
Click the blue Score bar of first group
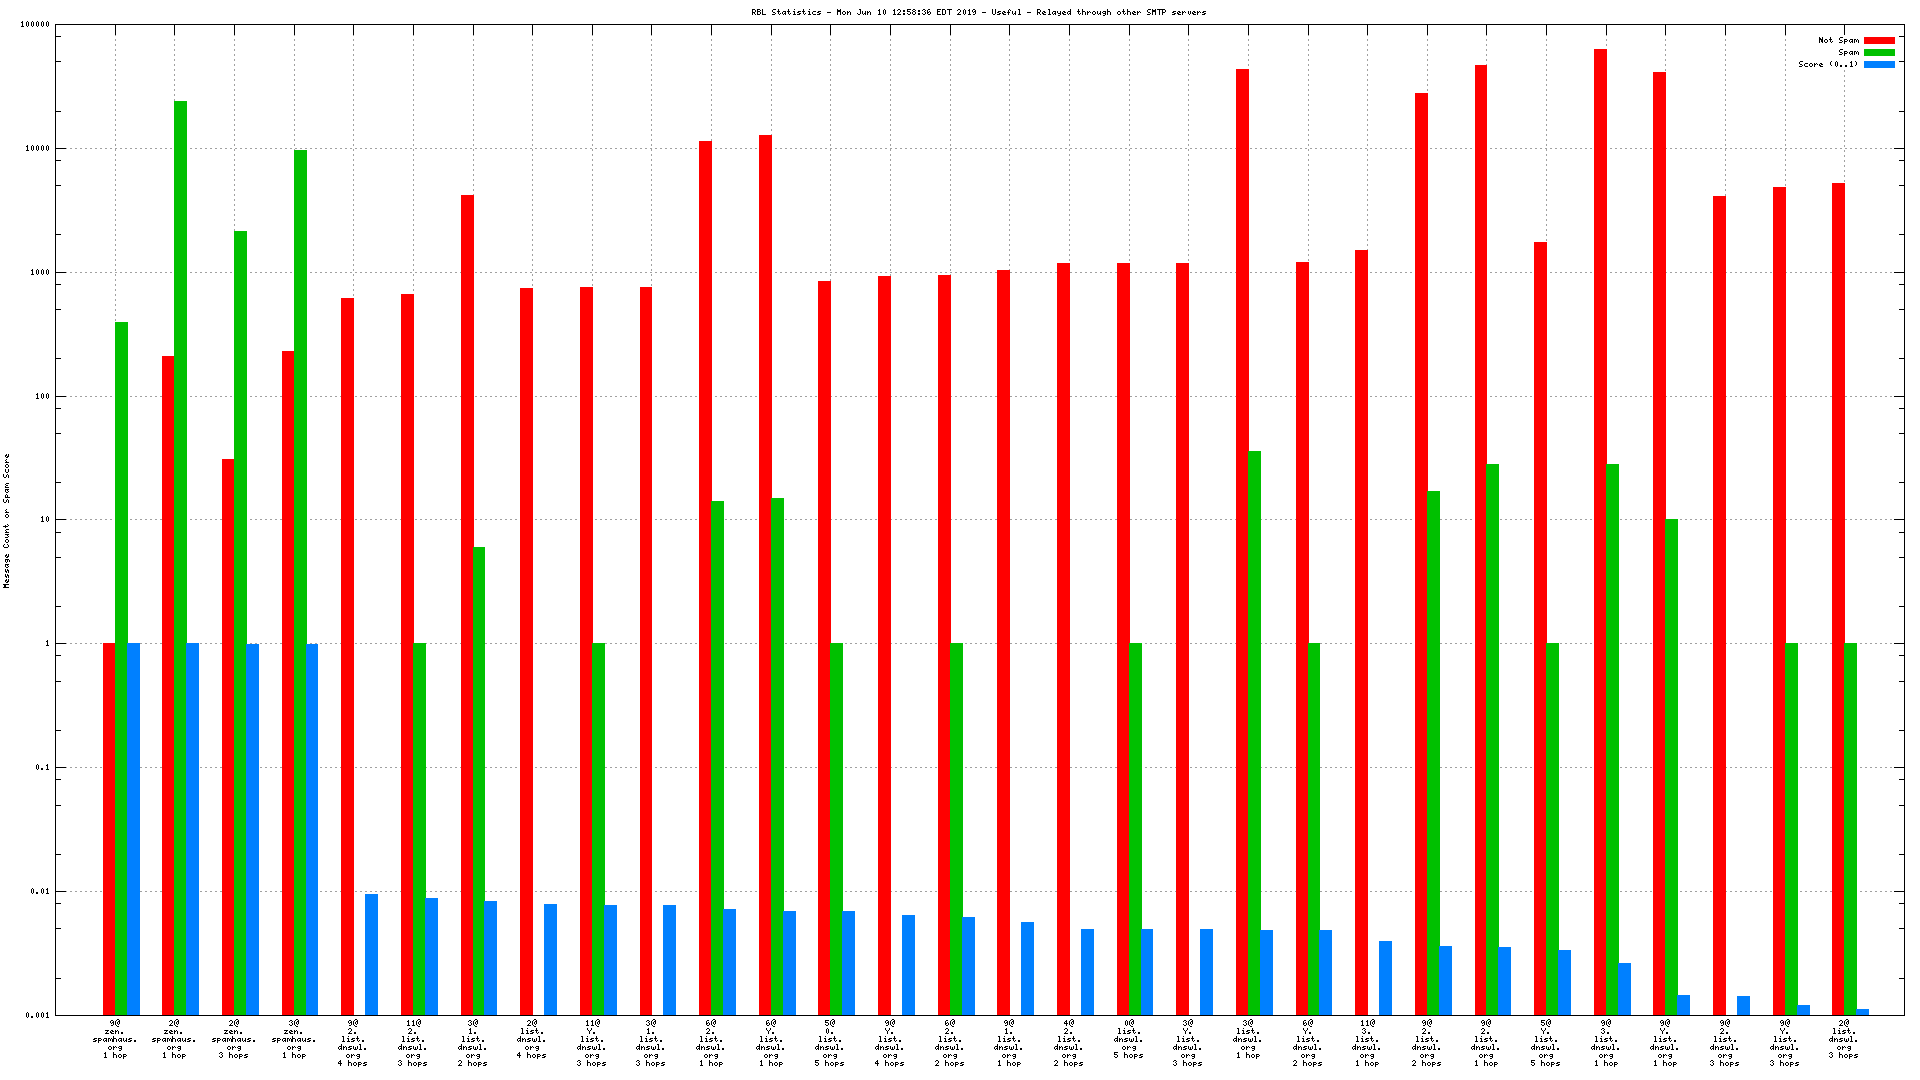tap(133, 828)
